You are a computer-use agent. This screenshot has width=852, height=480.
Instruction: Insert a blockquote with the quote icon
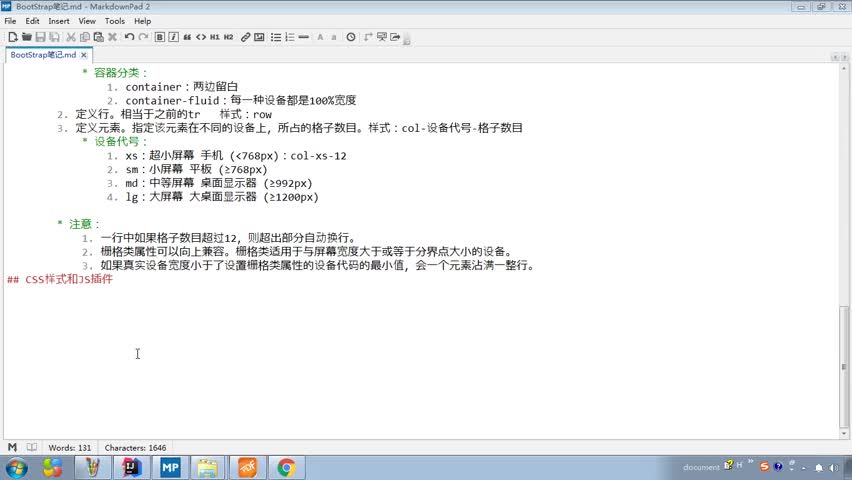coord(187,37)
